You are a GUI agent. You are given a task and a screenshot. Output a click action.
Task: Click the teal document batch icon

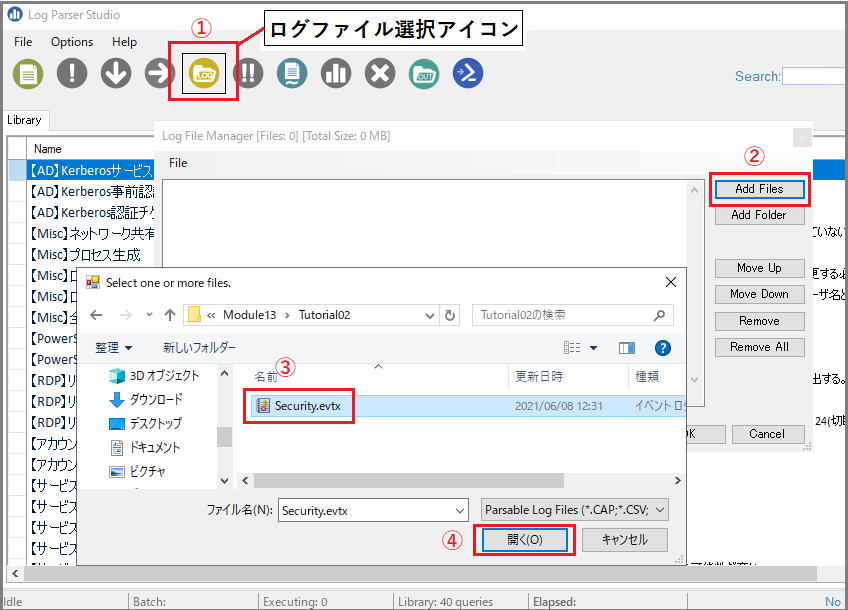pyautogui.click(x=292, y=74)
